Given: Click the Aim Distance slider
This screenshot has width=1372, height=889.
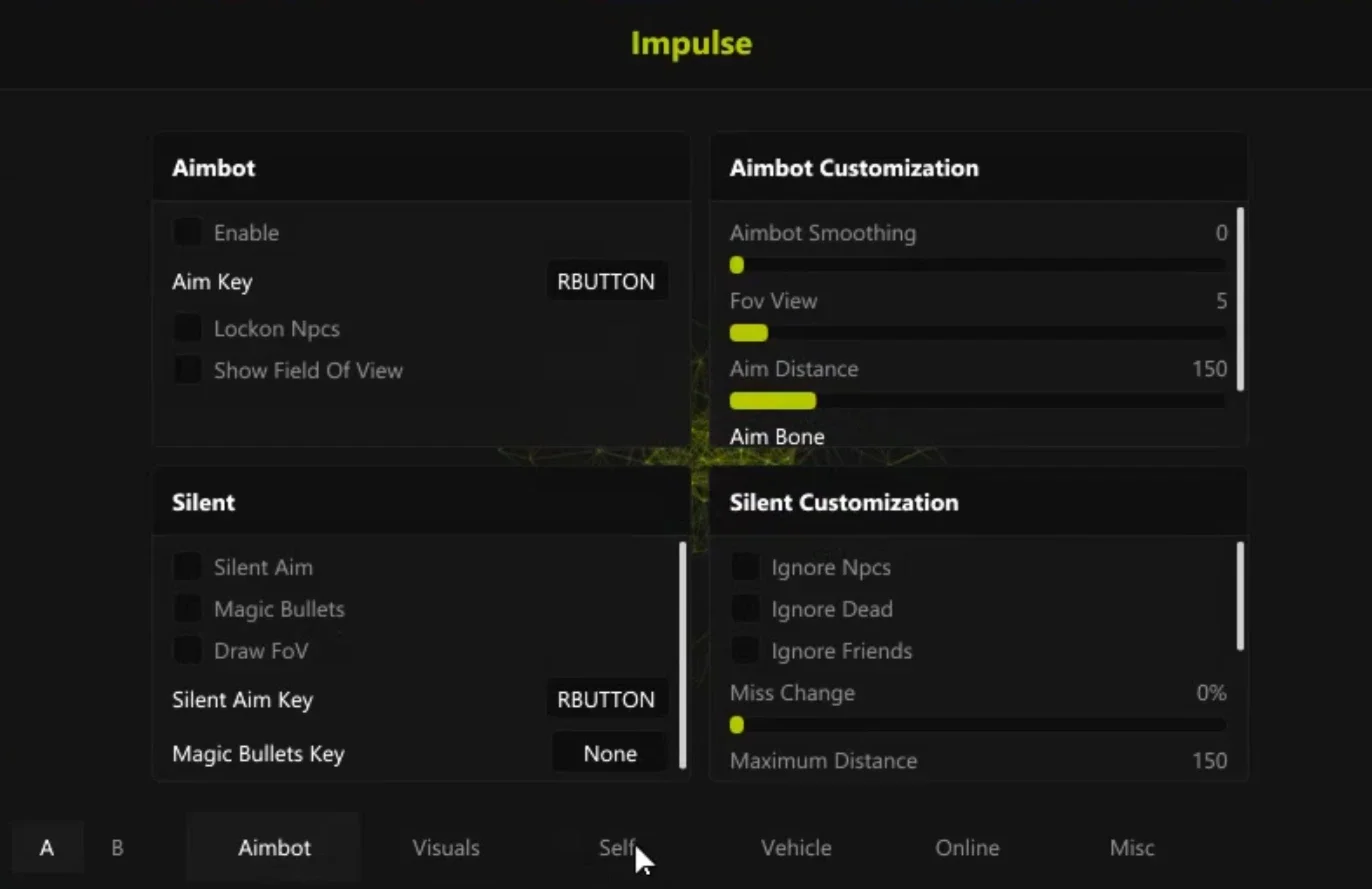Looking at the screenshot, I should pyautogui.click(x=977, y=401).
